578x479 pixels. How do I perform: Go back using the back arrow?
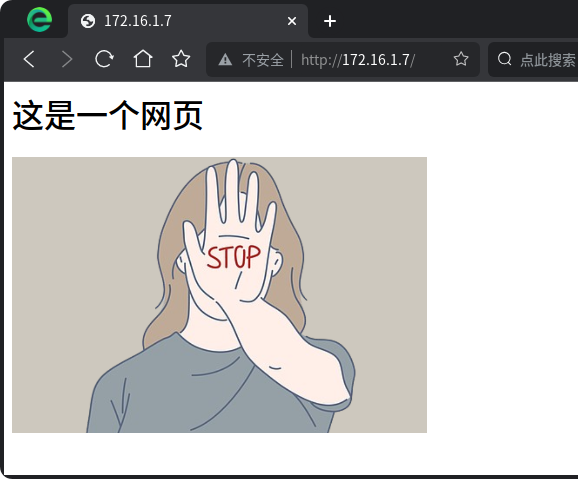pos(29,59)
